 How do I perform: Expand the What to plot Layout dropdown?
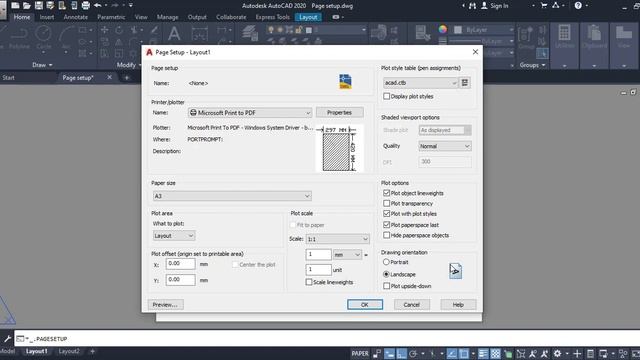click(174, 236)
